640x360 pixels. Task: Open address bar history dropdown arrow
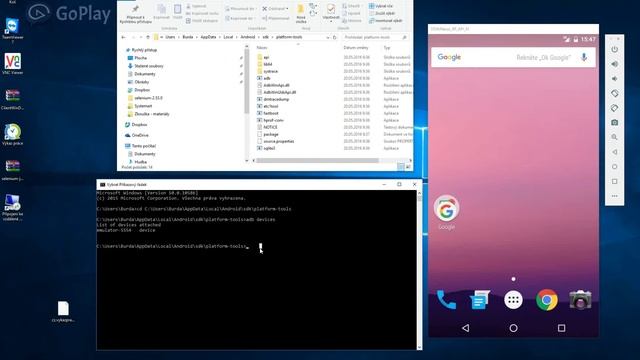click(x=327, y=37)
